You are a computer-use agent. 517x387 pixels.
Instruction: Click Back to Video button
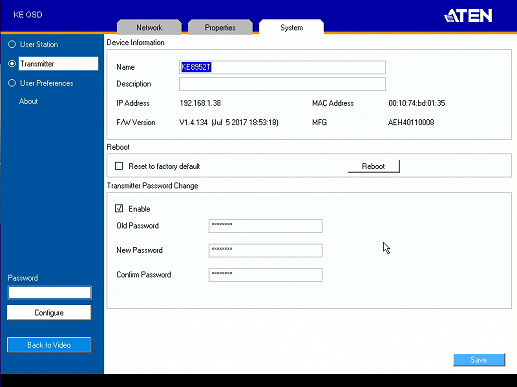point(49,345)
